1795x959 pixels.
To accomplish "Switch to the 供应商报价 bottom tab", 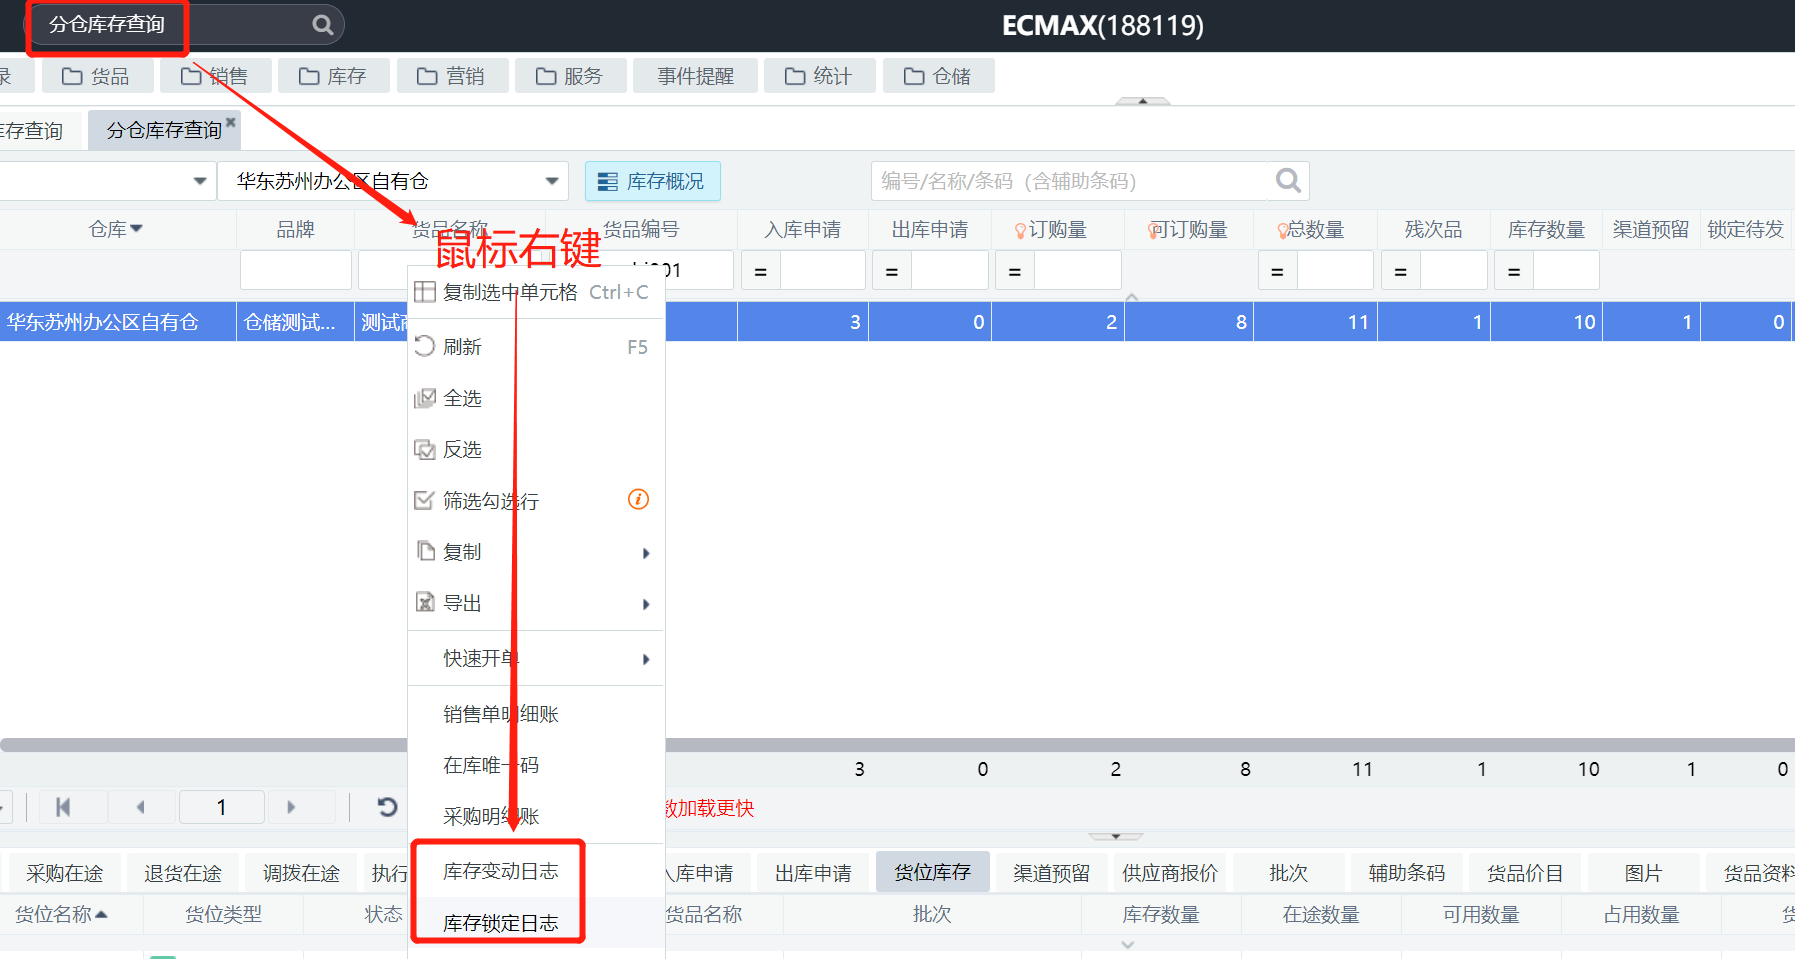I will tap(1170, 873).
